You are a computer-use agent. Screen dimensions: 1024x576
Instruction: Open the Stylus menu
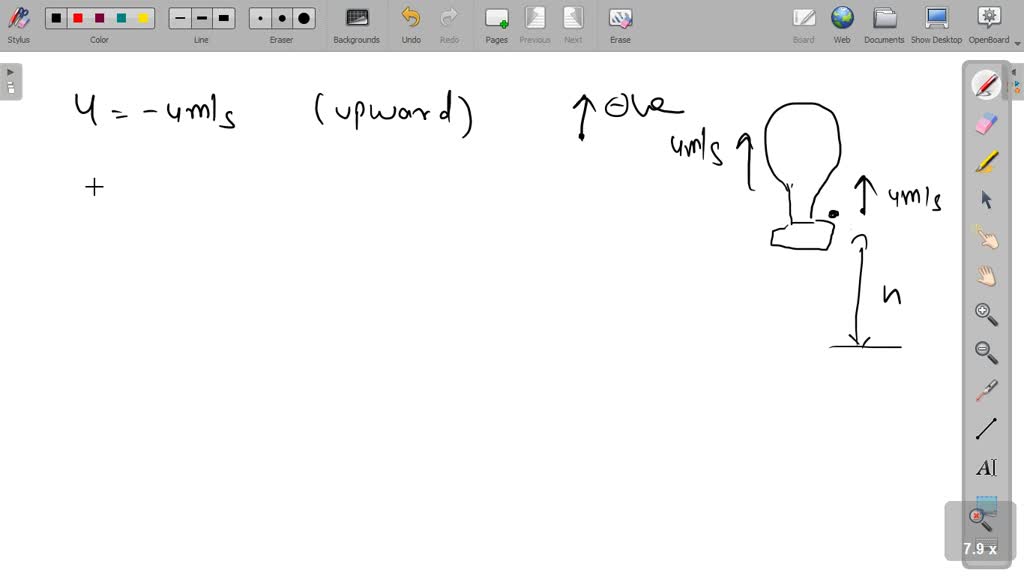click(18, 25)
